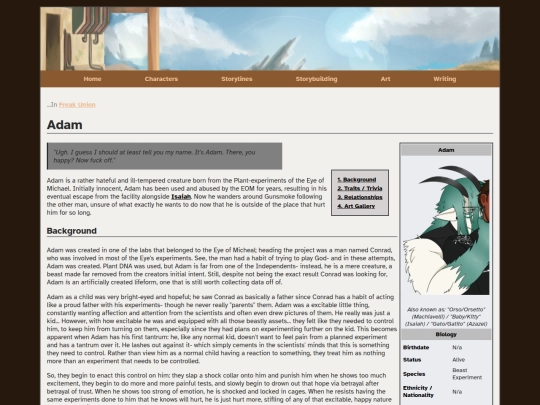Jump to 2. Traits / Trivia section

pyautogui.click(x=360, y=188)
